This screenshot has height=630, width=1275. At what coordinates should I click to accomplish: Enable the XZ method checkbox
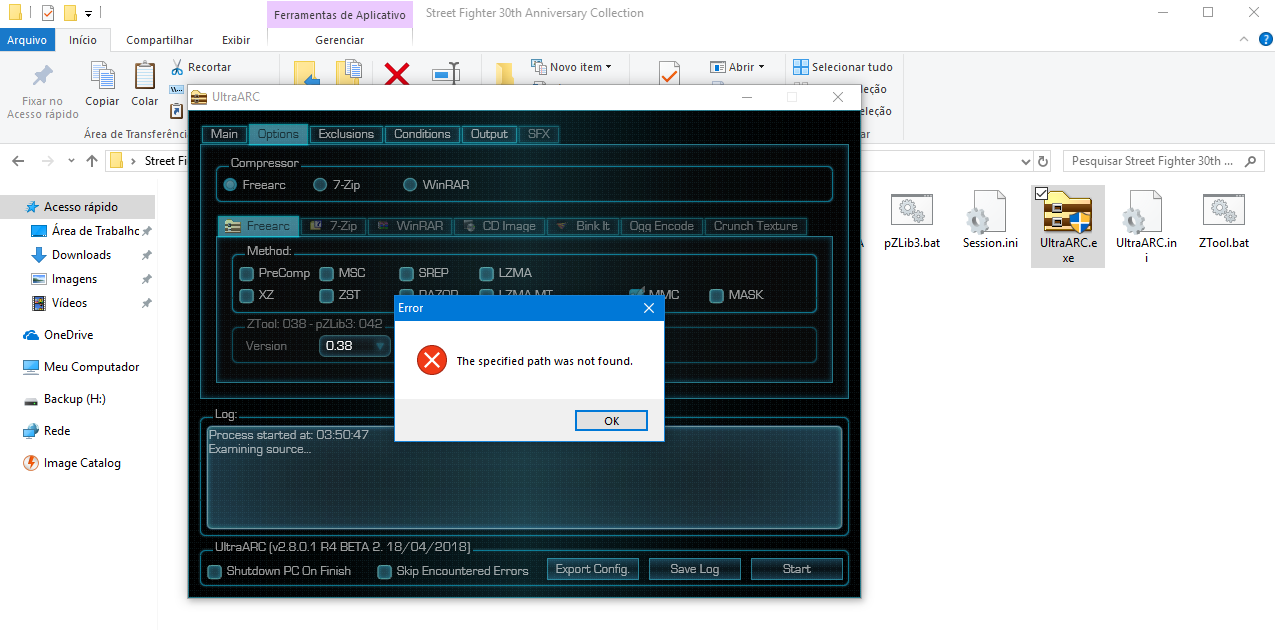click(246, 295)
